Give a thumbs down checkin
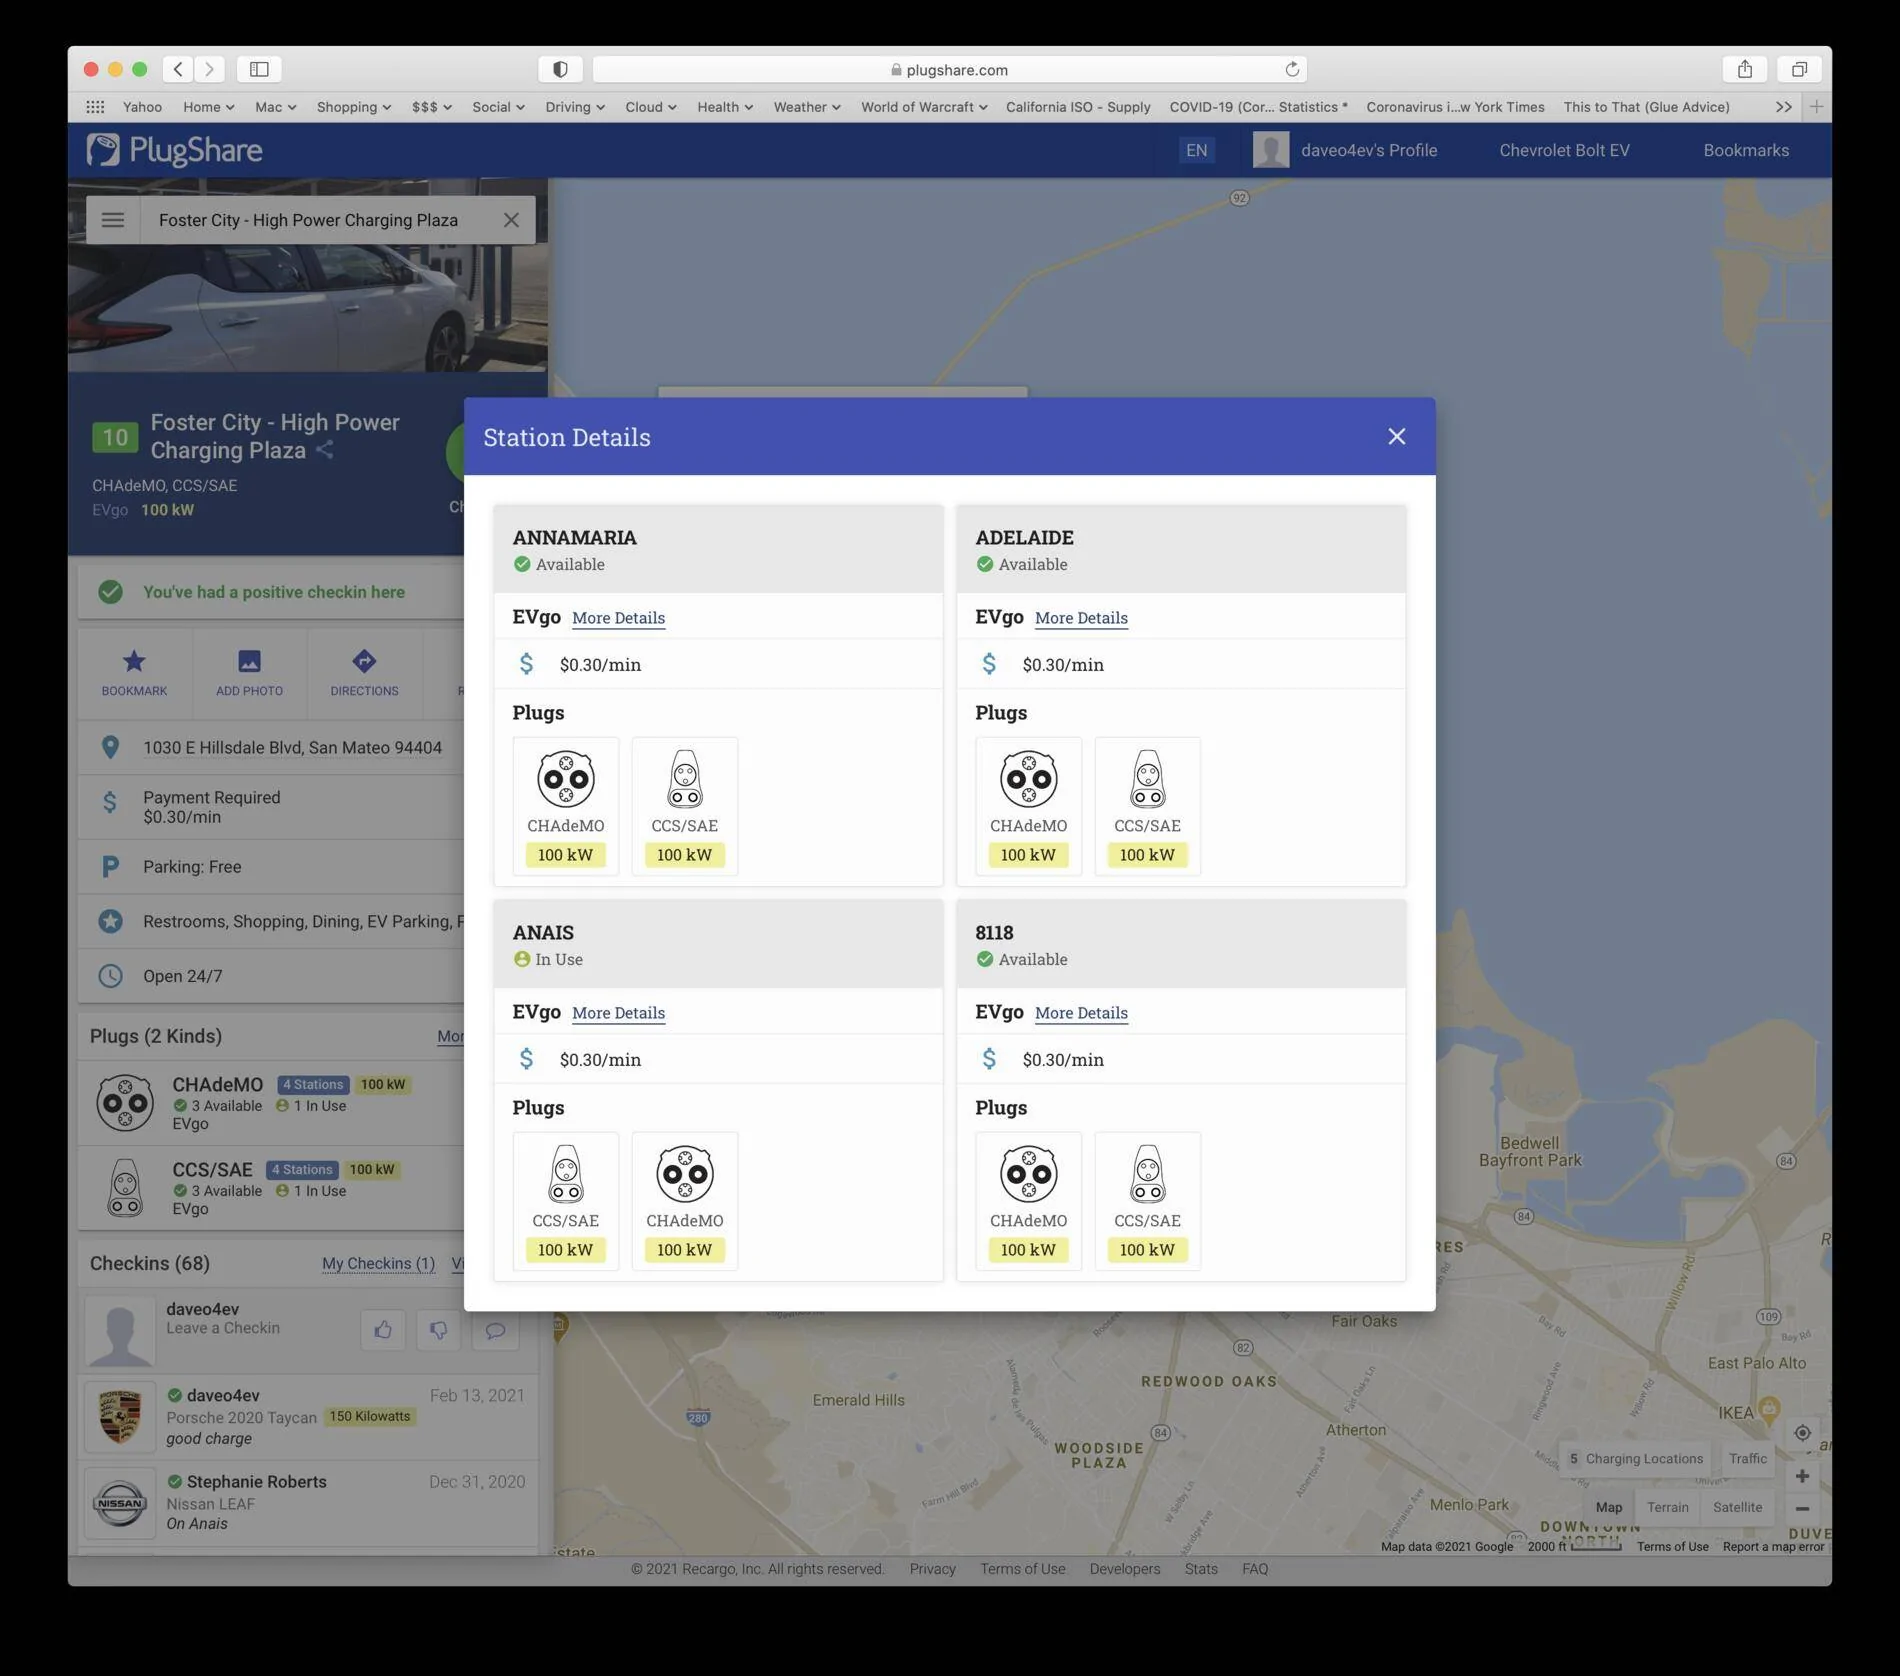Viewport: 1900px width, 1676px height. click(439, 1330)
